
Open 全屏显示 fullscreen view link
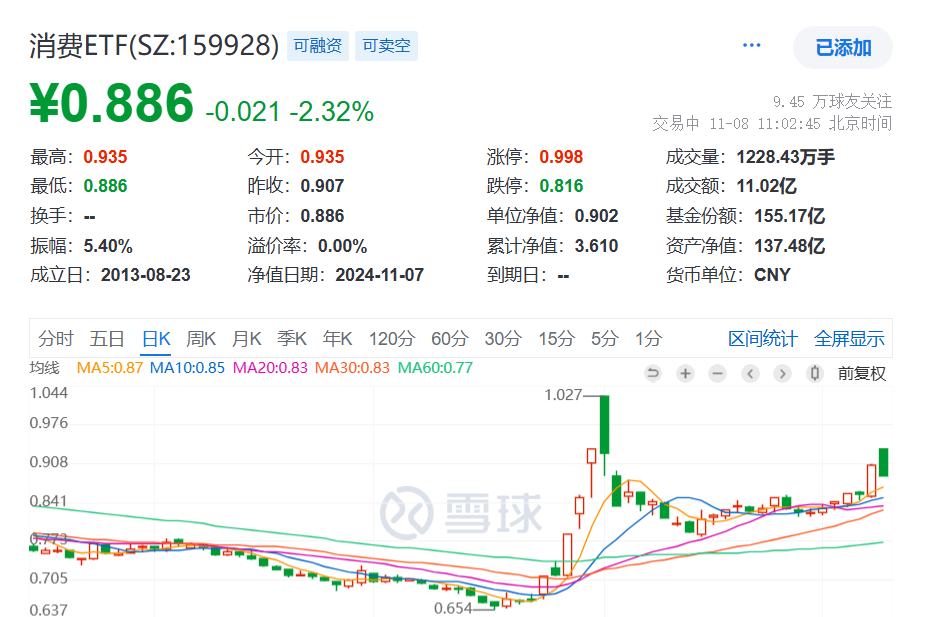849,339
